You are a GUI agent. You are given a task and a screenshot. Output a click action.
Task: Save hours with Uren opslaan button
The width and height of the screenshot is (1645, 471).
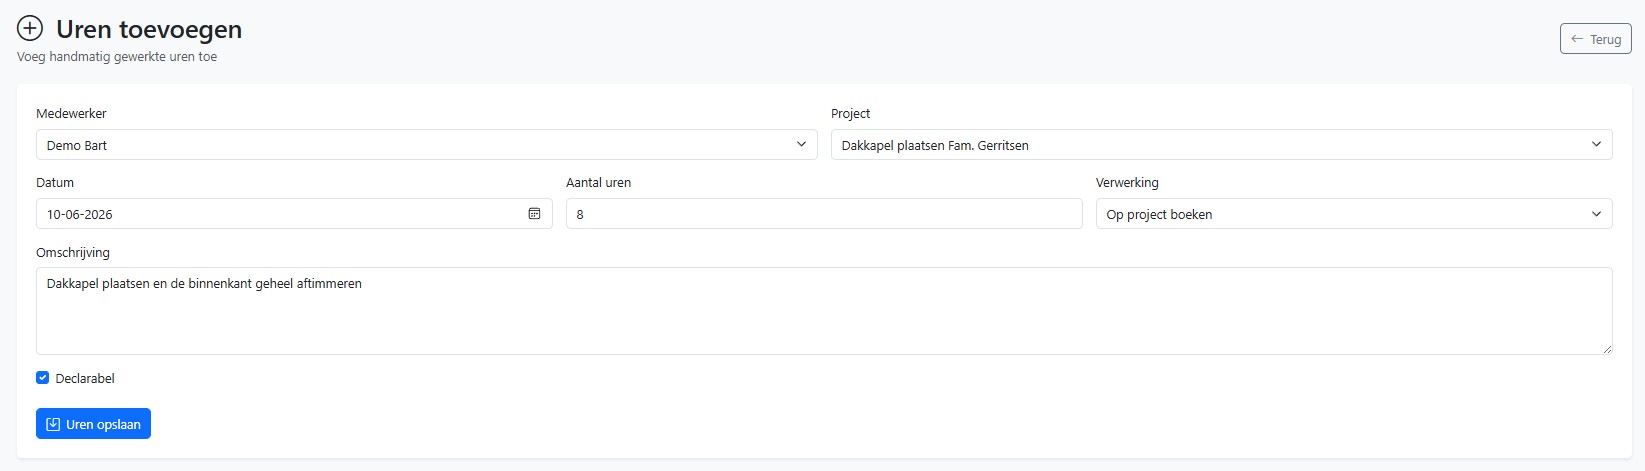93,424
